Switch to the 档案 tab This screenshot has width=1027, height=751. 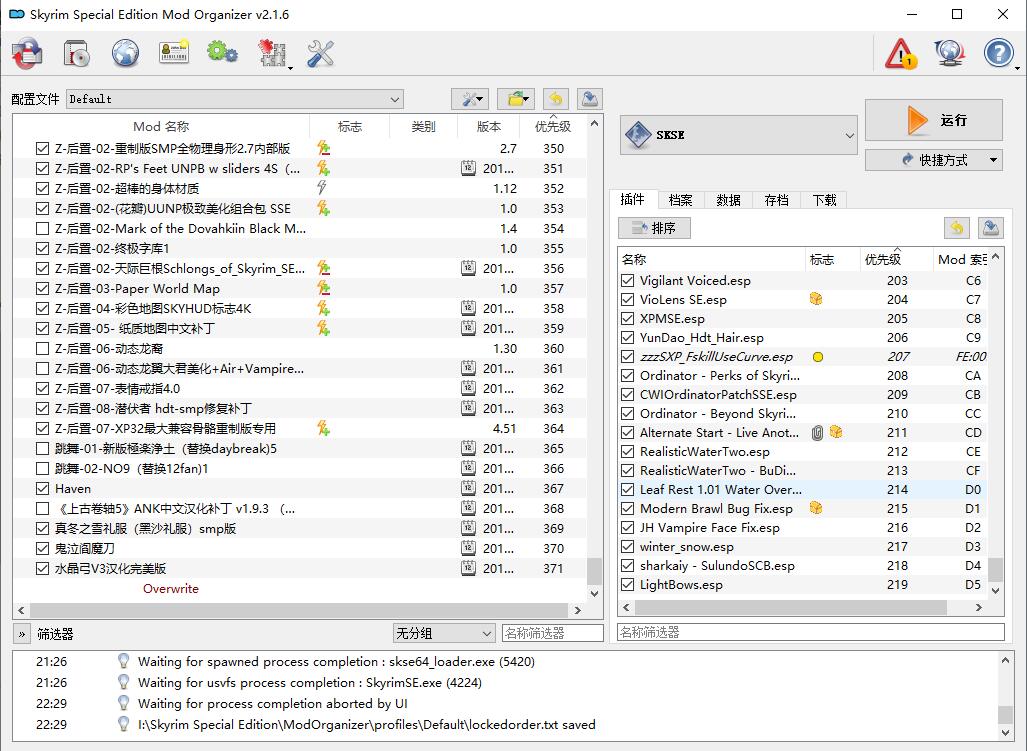click(x=681, y=200)
